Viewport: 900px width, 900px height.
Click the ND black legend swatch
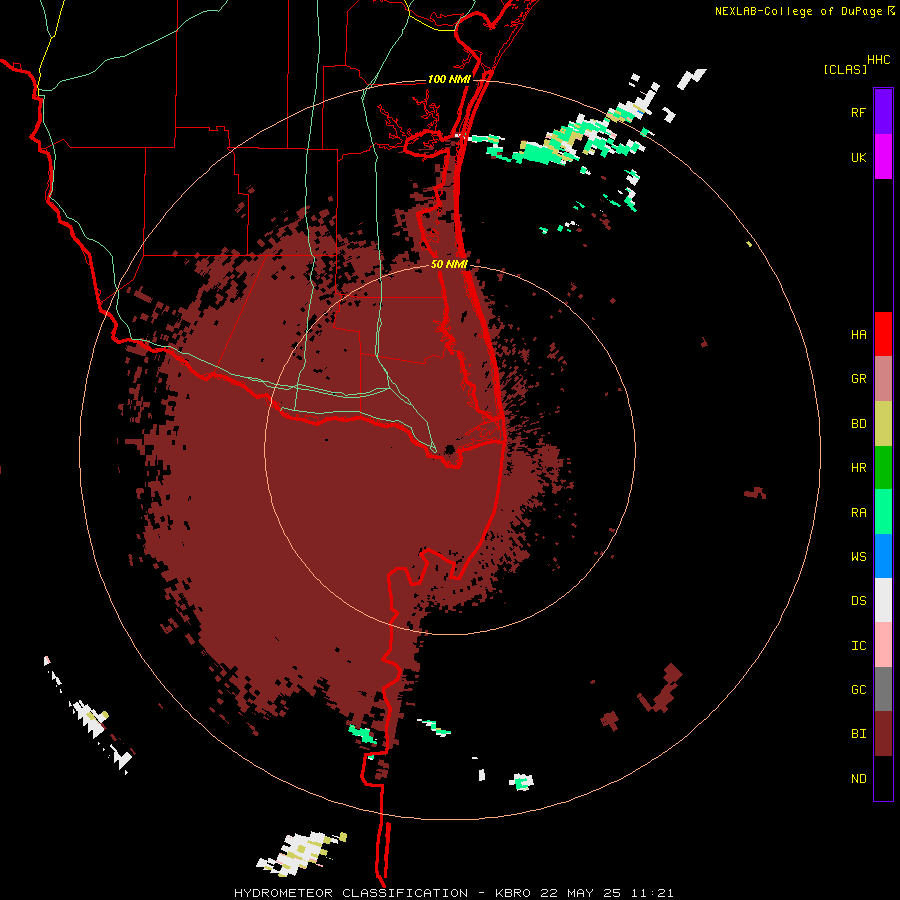point(883,778)
